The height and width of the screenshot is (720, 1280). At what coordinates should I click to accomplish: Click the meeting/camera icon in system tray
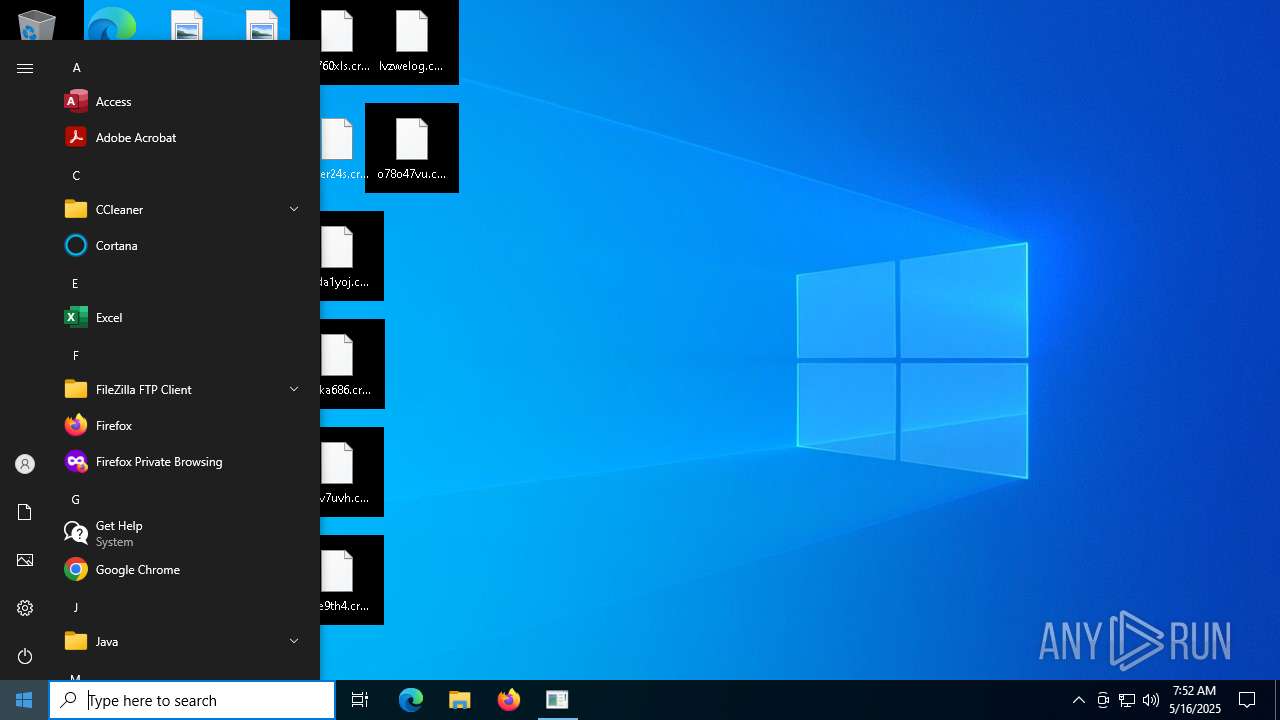tap(1103, 700)
